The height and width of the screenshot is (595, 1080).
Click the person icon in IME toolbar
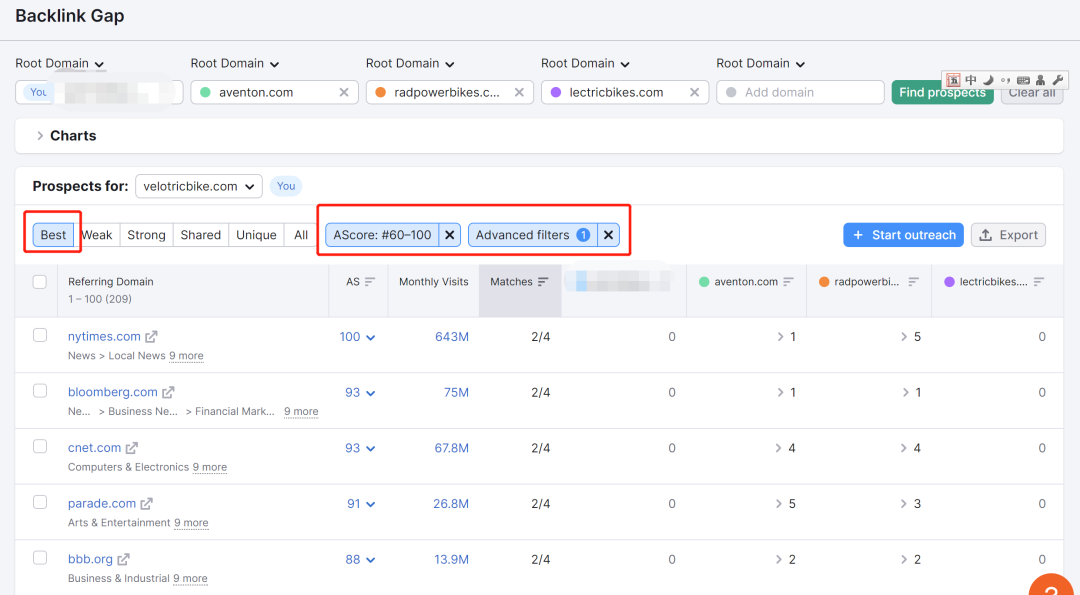coord(1040,80)
